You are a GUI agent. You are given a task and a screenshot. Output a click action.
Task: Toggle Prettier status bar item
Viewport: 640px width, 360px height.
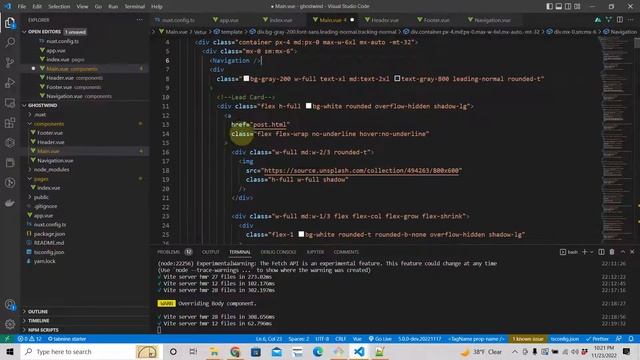tap(597, 339)
